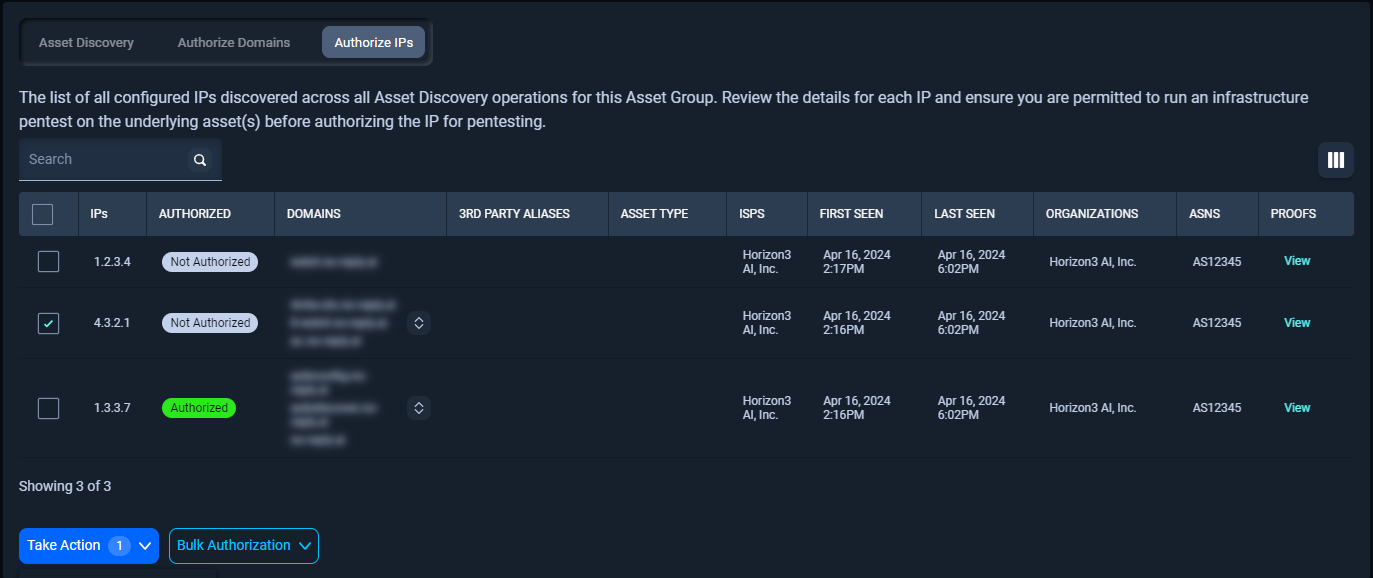Check the checkbox for IP 1.3.3.7

coord(47,407)
